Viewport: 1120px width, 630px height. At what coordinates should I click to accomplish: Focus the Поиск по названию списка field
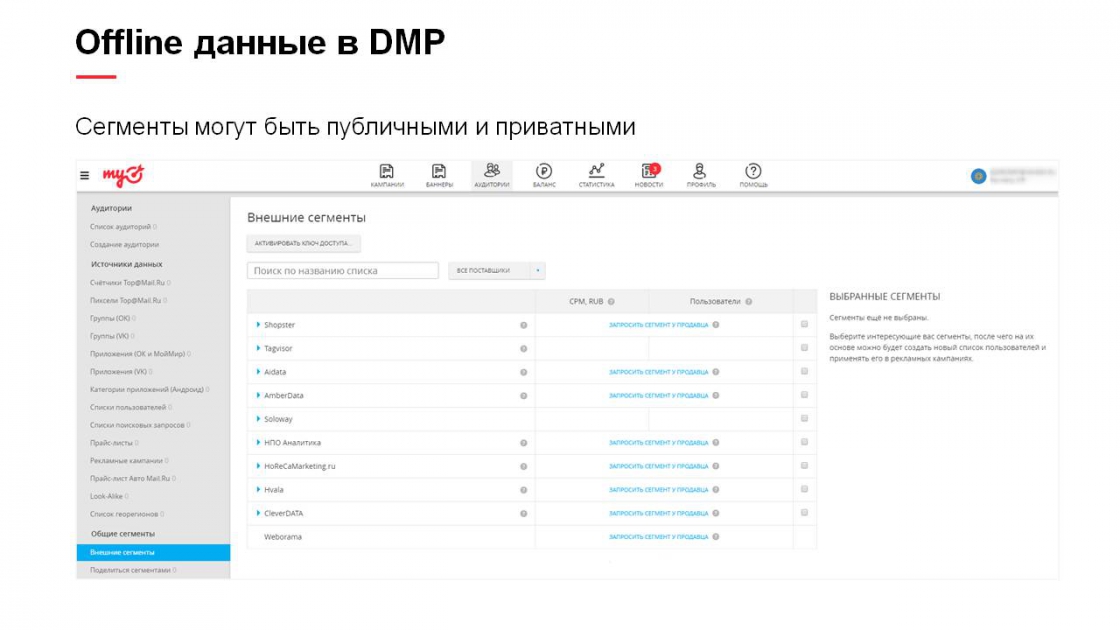[343, 271]
